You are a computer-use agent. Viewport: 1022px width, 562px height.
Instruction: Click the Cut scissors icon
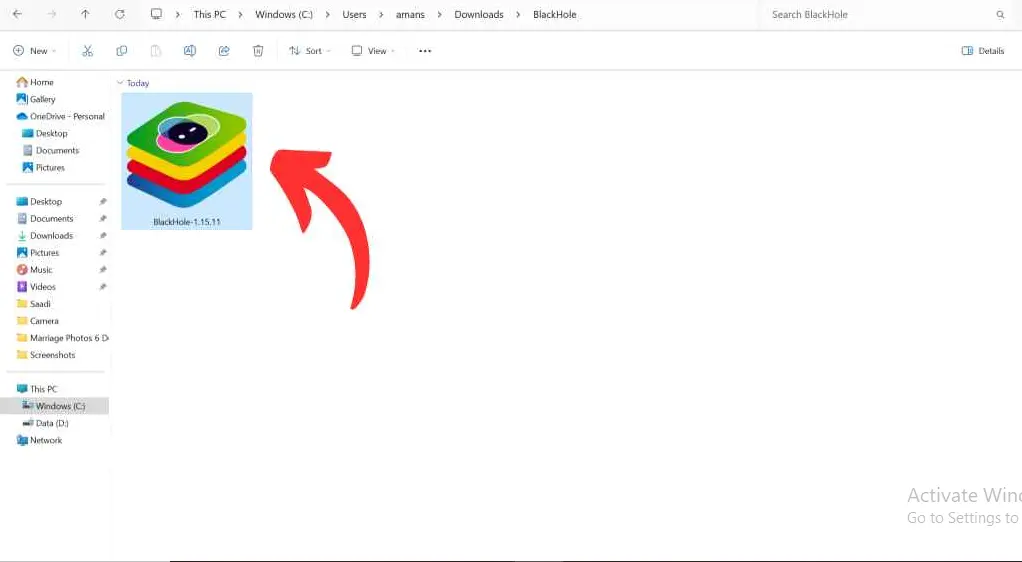point(88,51)
